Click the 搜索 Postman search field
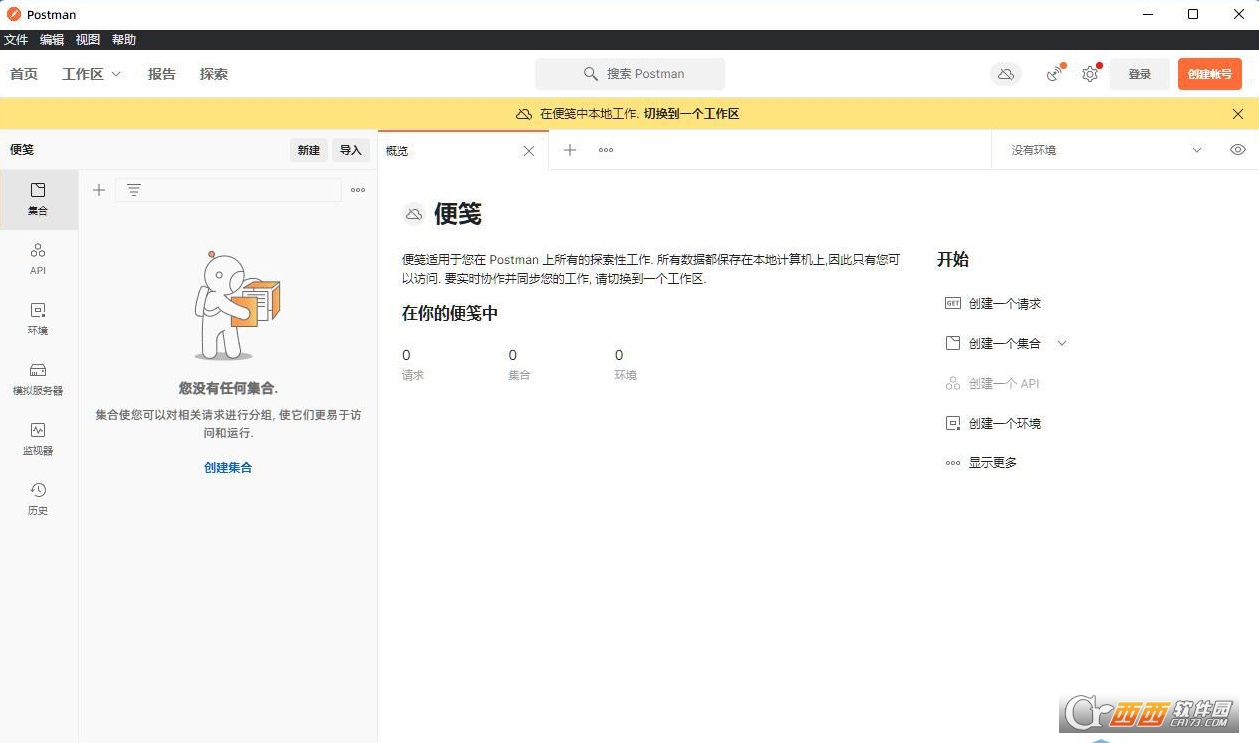1259x743 pixels. coord(630,74)
